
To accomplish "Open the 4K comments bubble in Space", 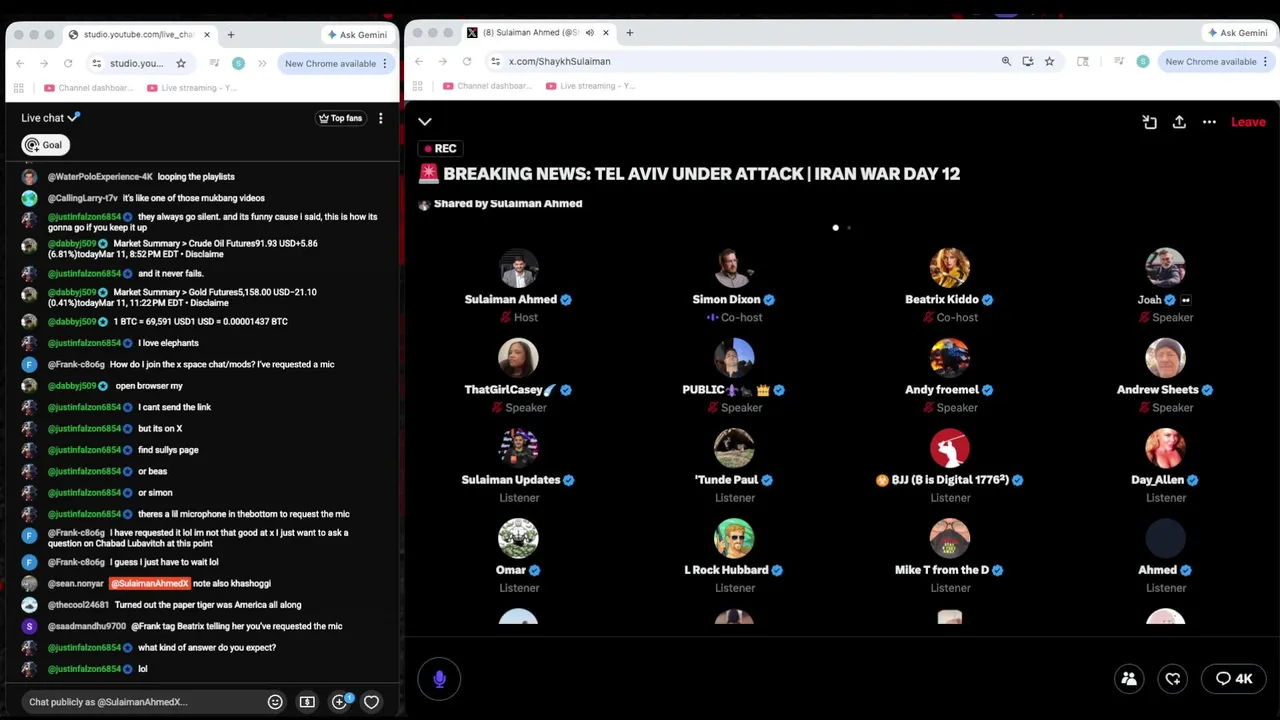I will (x=1234, y=679).
